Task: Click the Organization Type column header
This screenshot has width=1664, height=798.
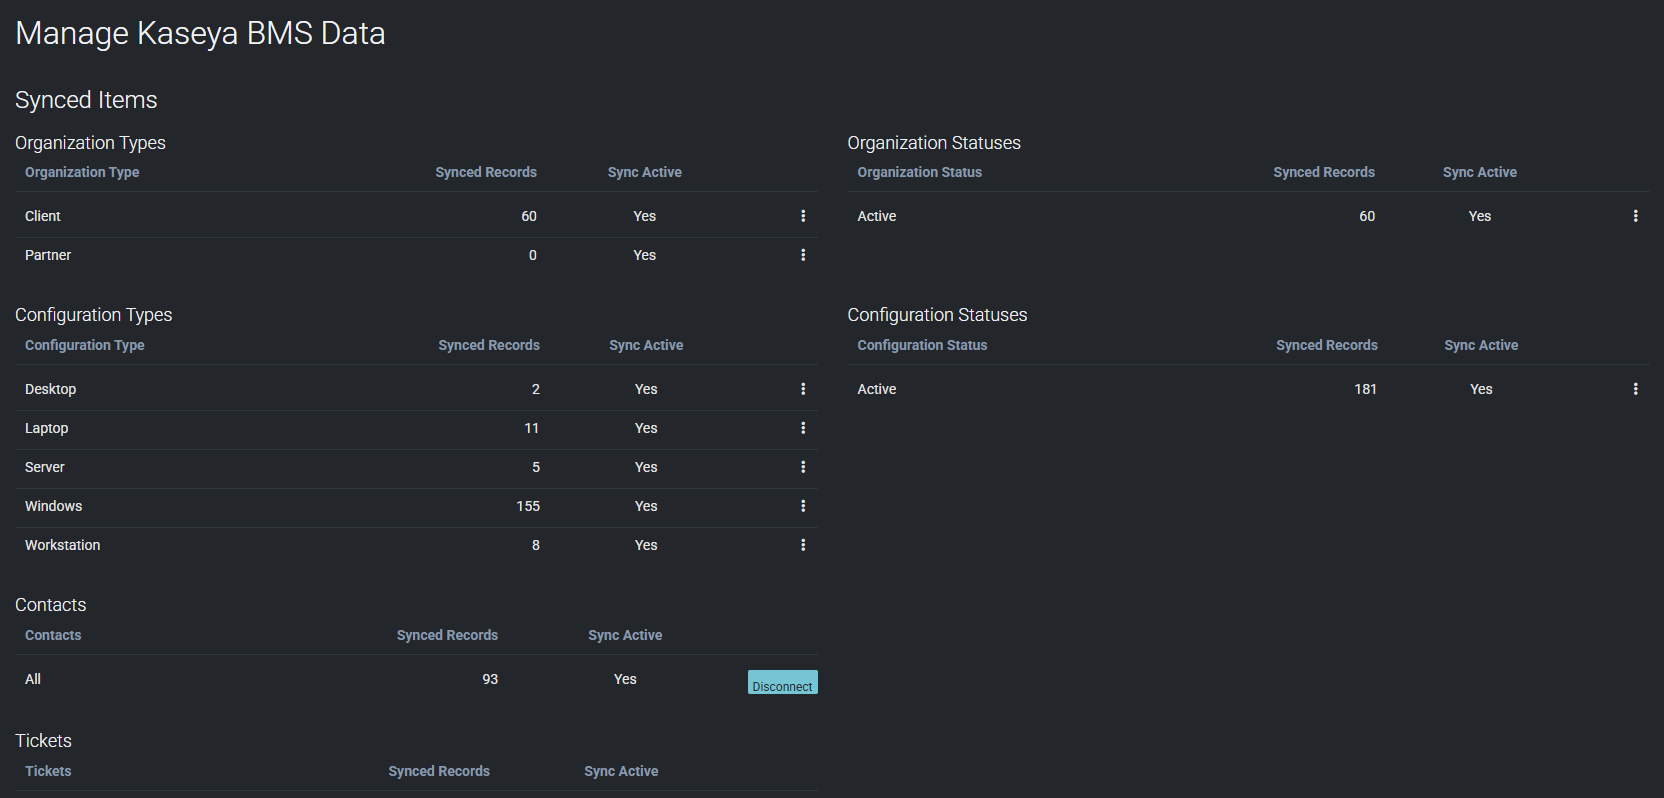Action: pyautogui.click(x=82, y=172)
